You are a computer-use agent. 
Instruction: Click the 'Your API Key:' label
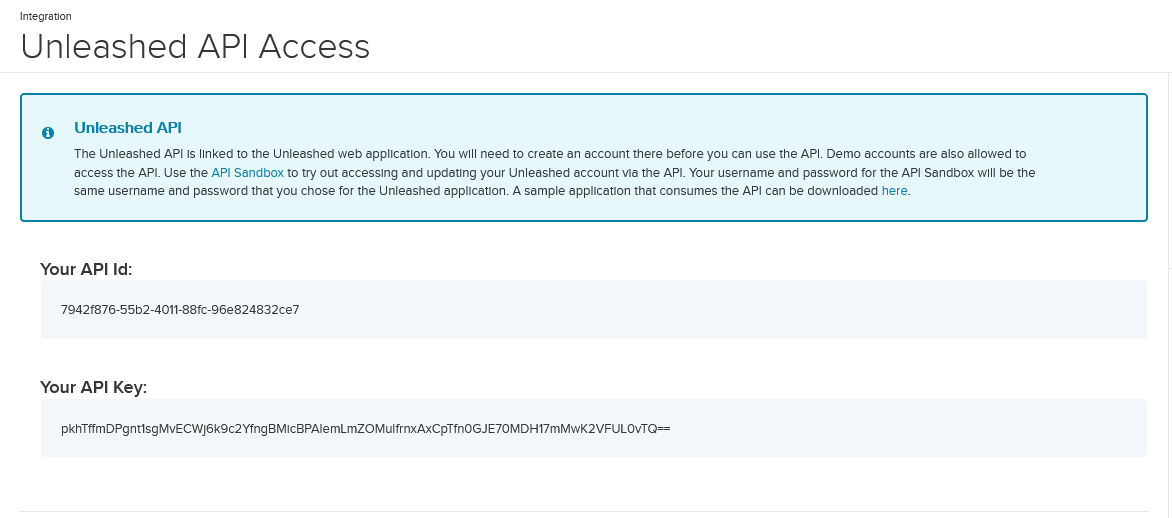click(93, 387)
